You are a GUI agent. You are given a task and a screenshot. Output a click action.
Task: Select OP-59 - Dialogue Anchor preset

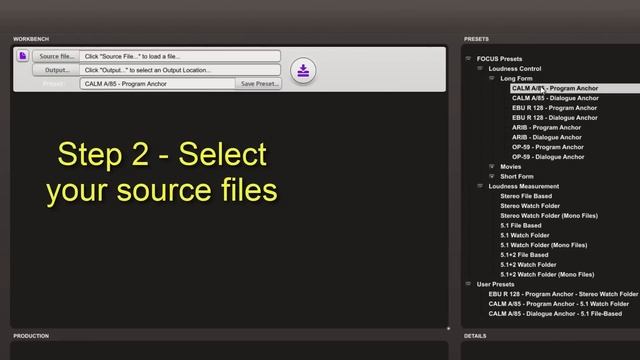[x=548, y=157]
